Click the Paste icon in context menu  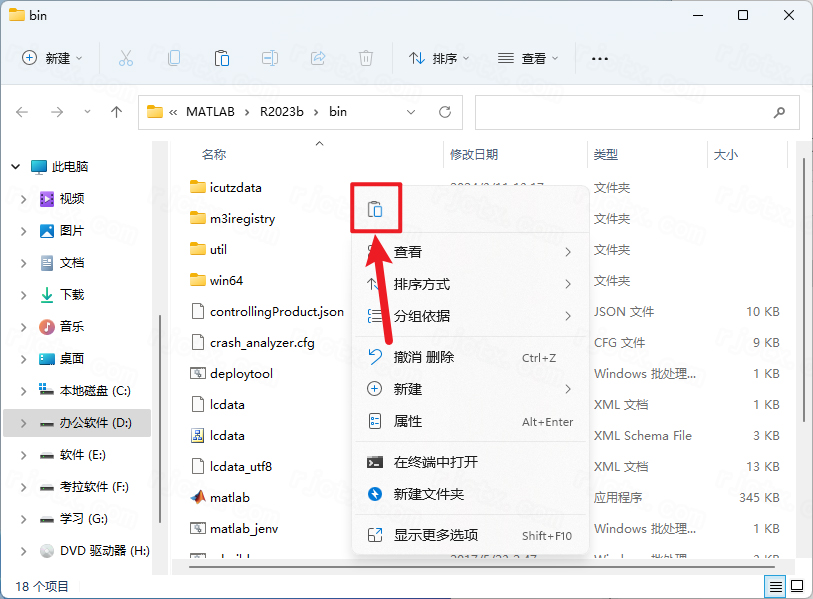(375, 209)
